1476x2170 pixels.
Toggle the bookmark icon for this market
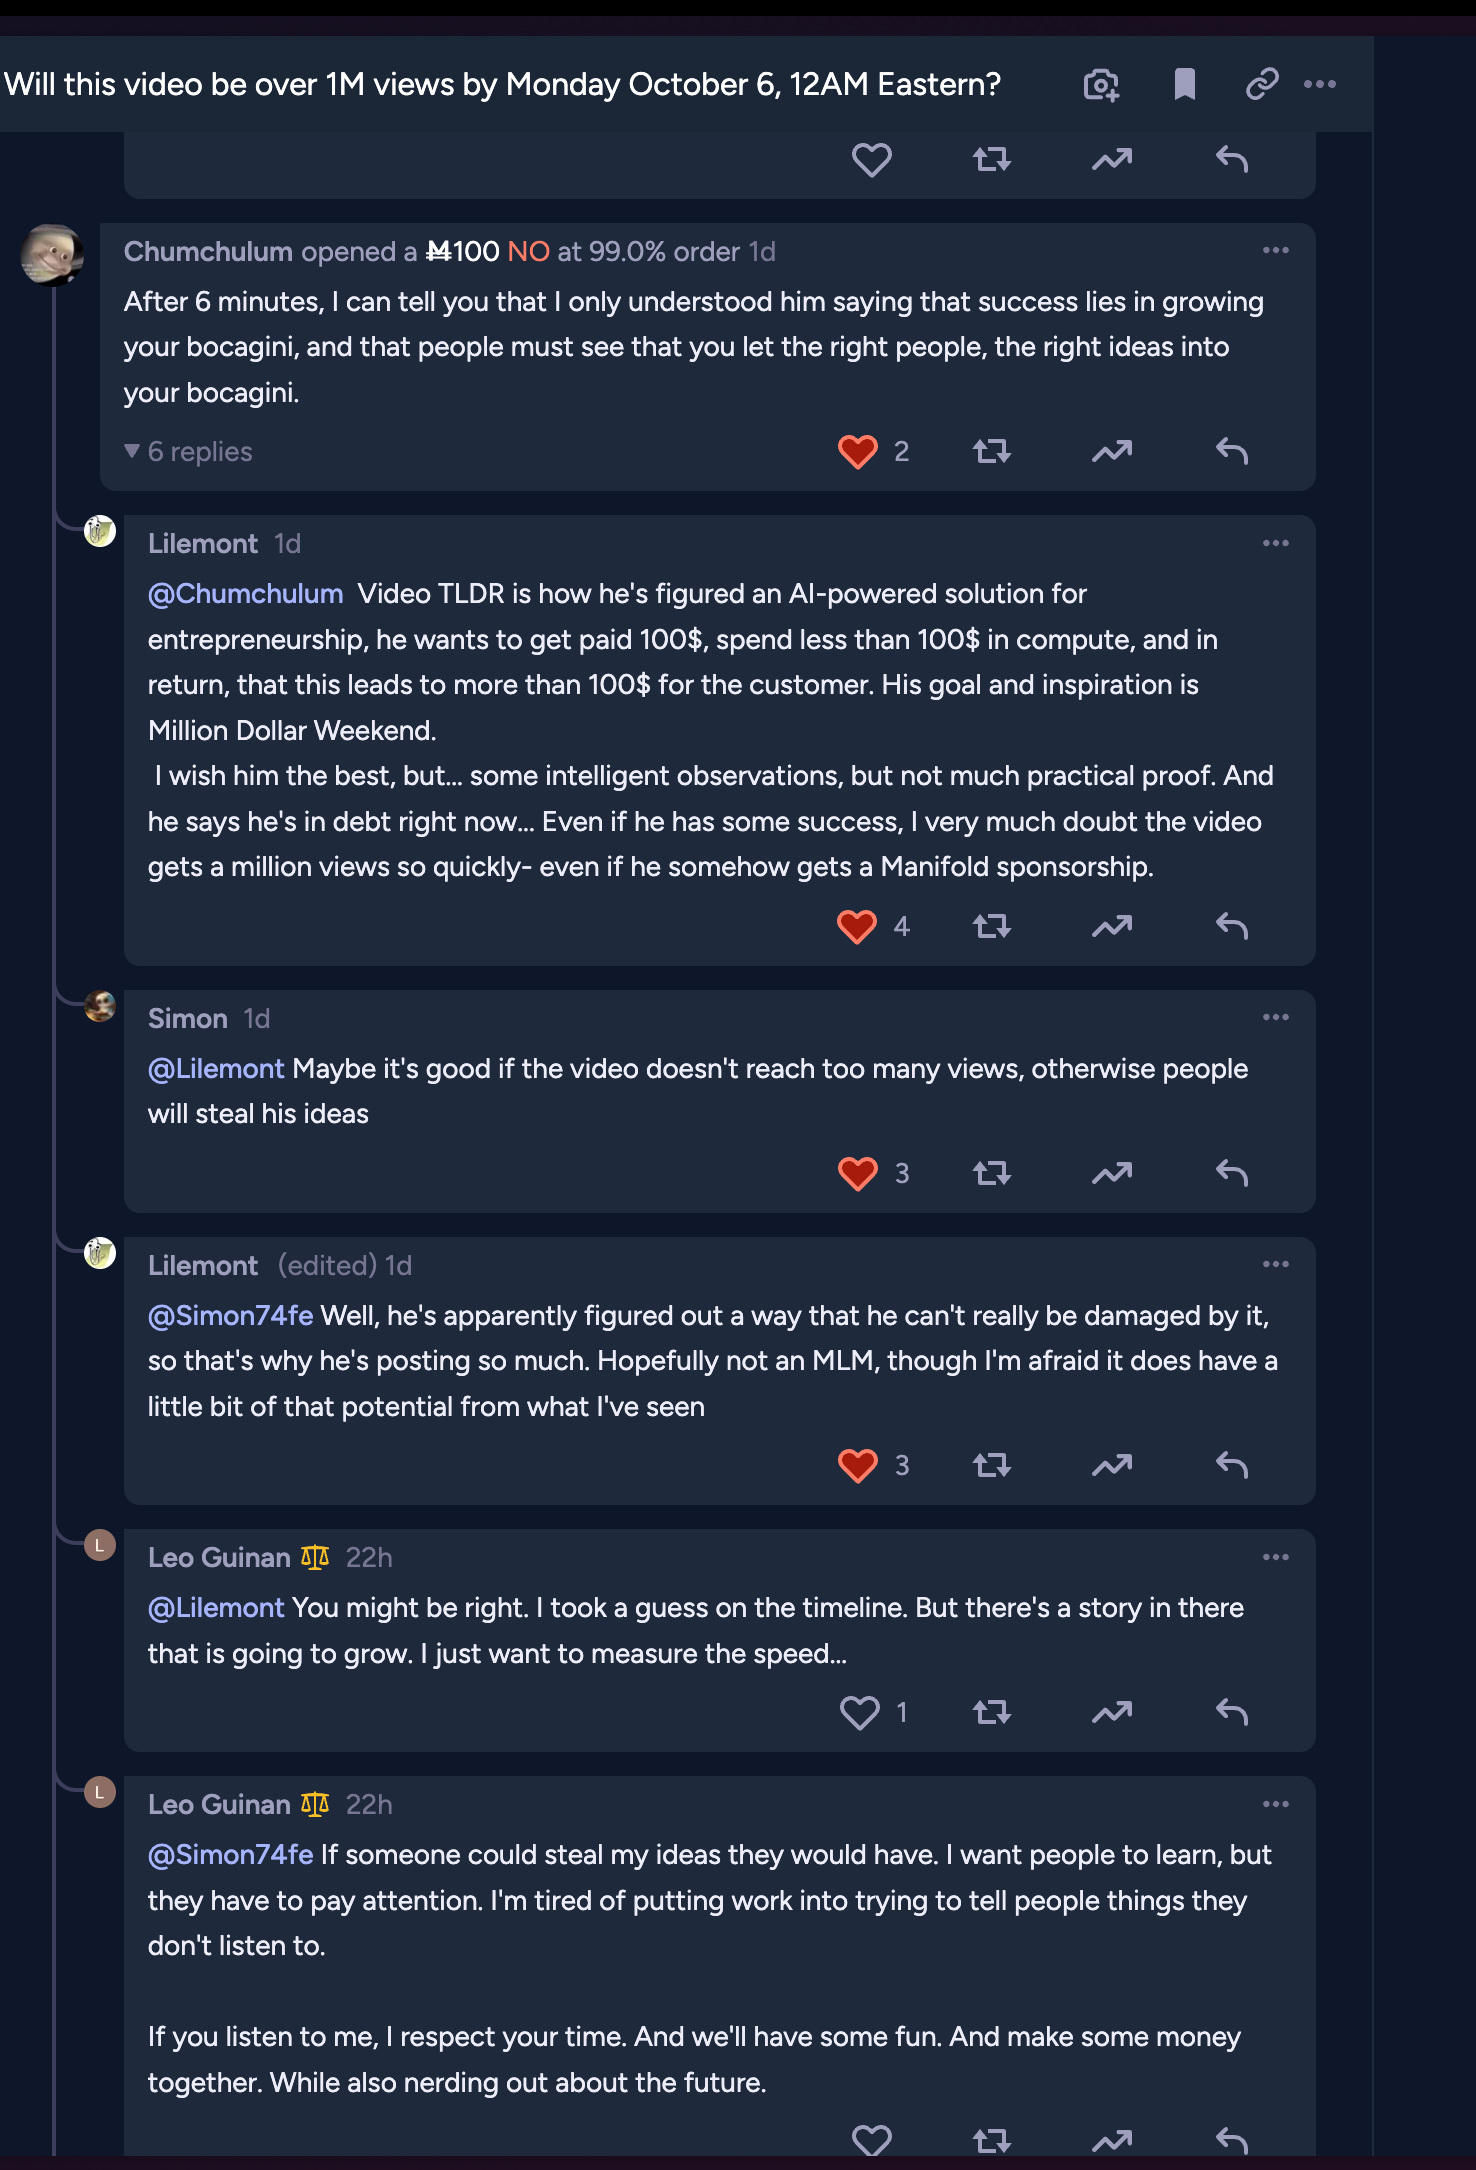pyautogui.click(x=1184, y=85)
